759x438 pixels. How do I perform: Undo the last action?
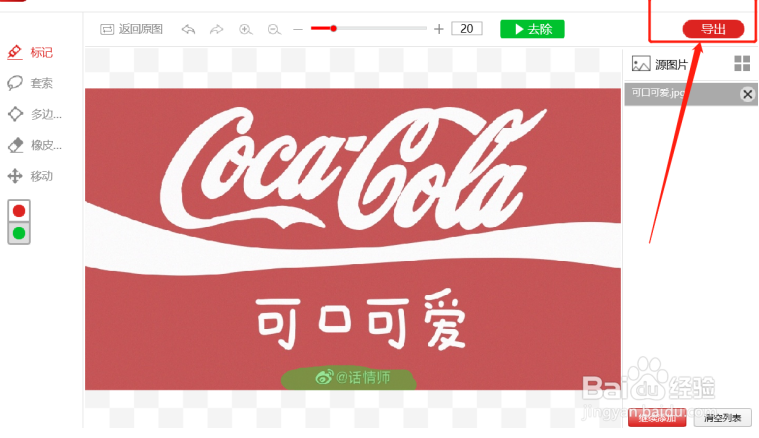click(x=188, y=30)
